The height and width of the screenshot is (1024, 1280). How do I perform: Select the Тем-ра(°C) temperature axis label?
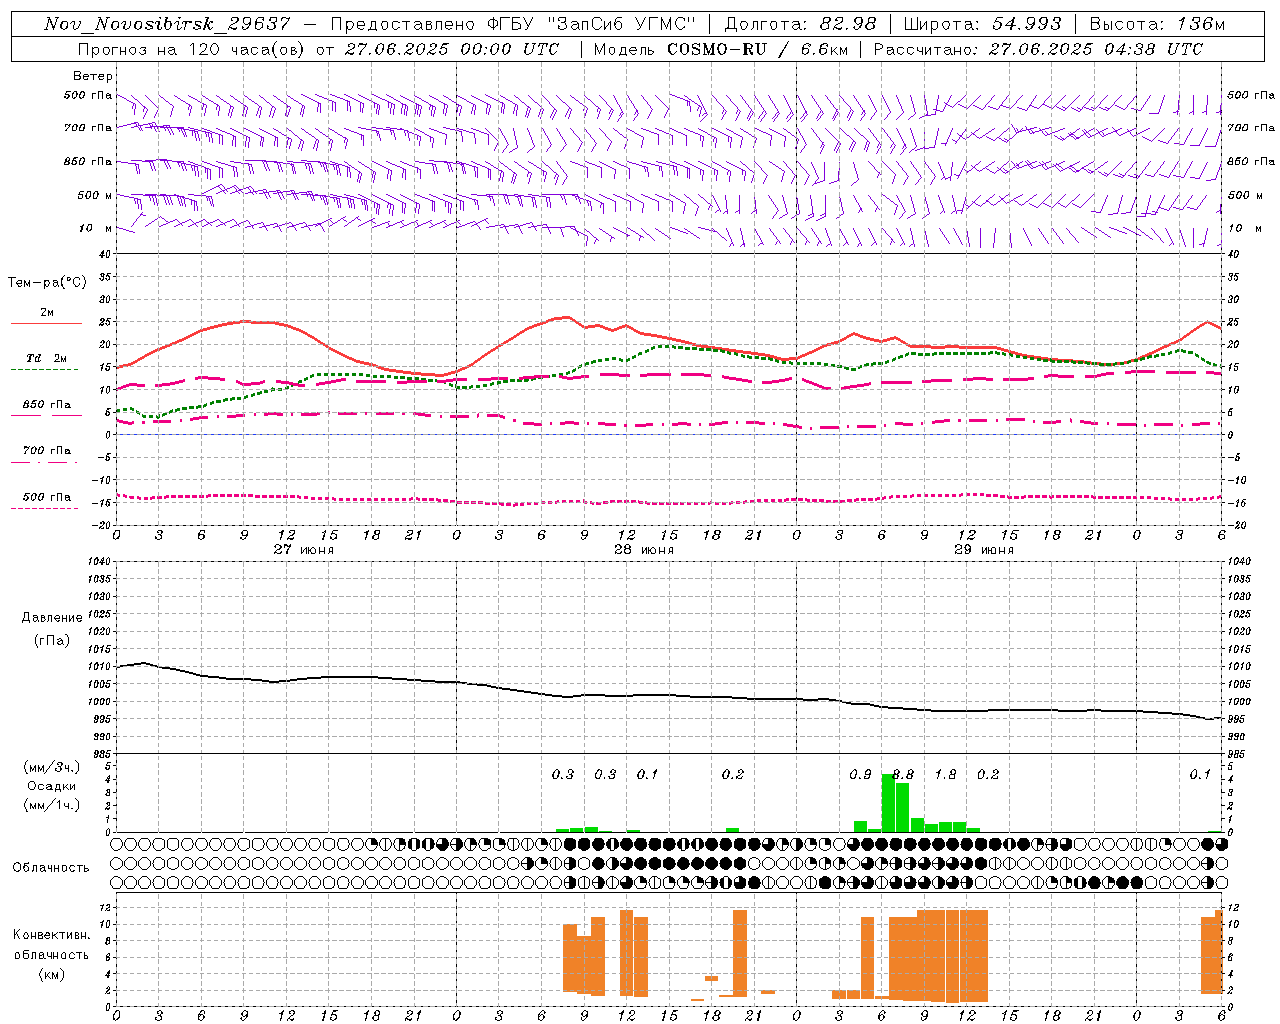(47, 283)
